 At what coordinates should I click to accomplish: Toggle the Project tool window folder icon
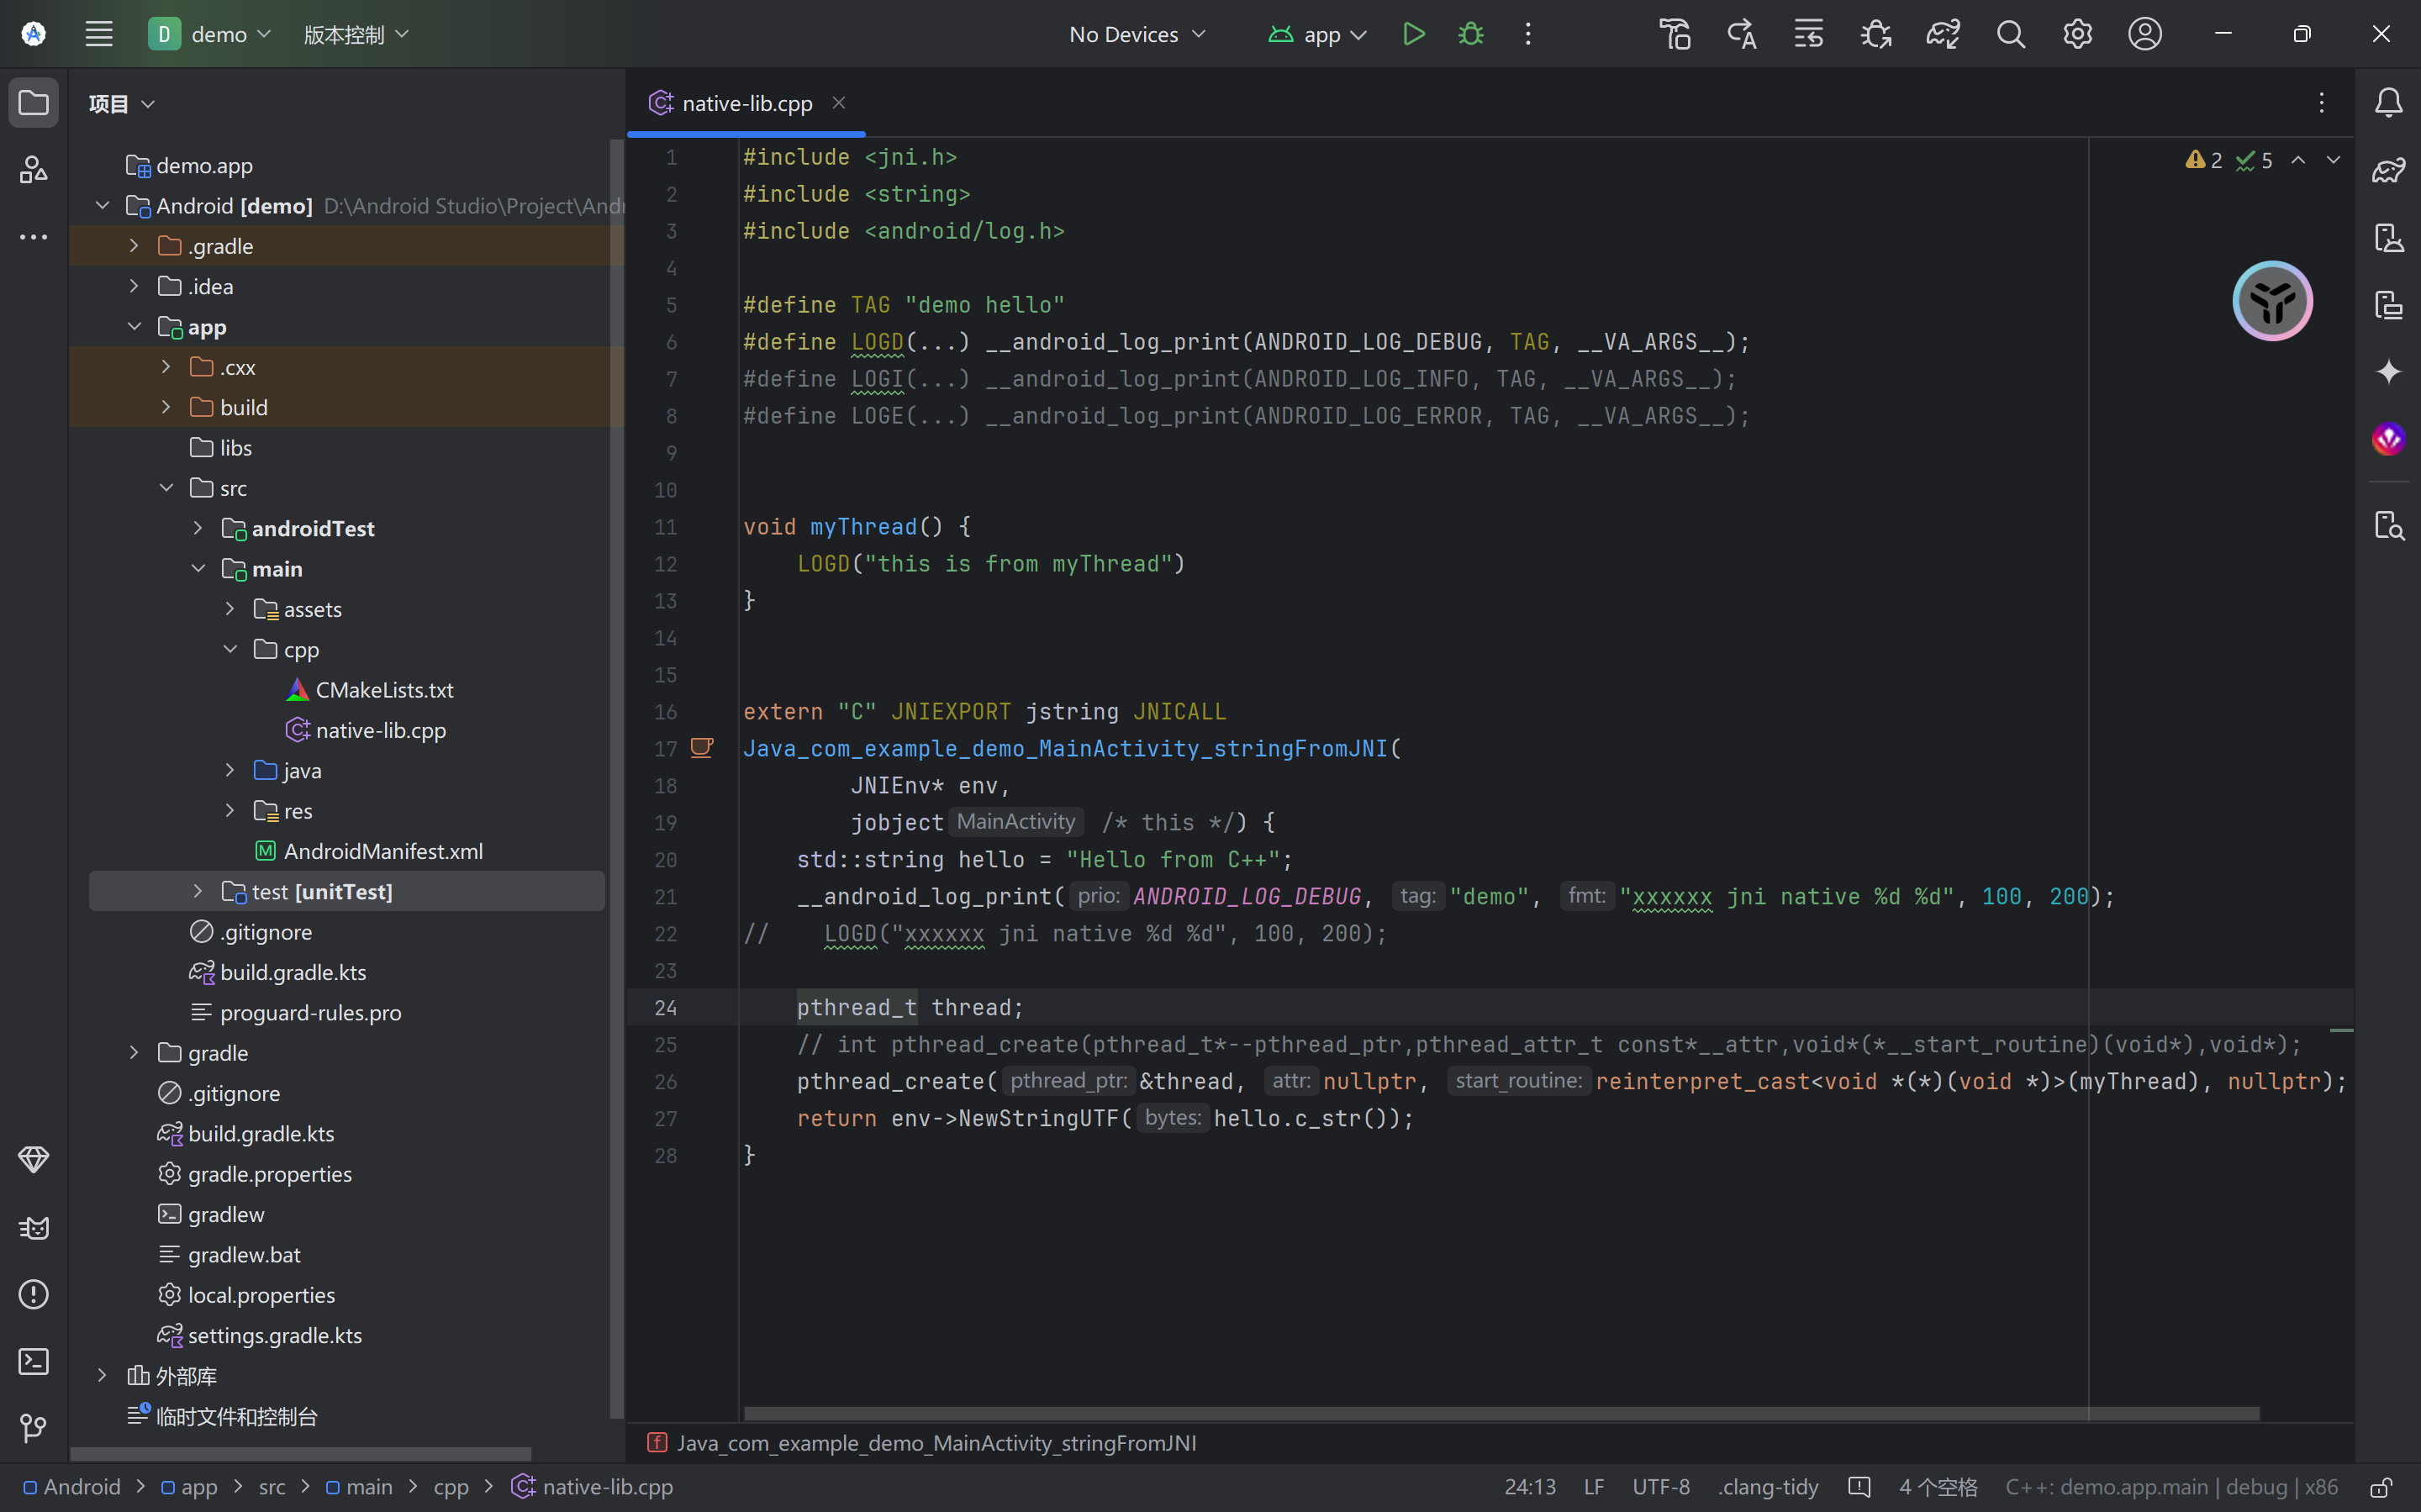[33, 102]
